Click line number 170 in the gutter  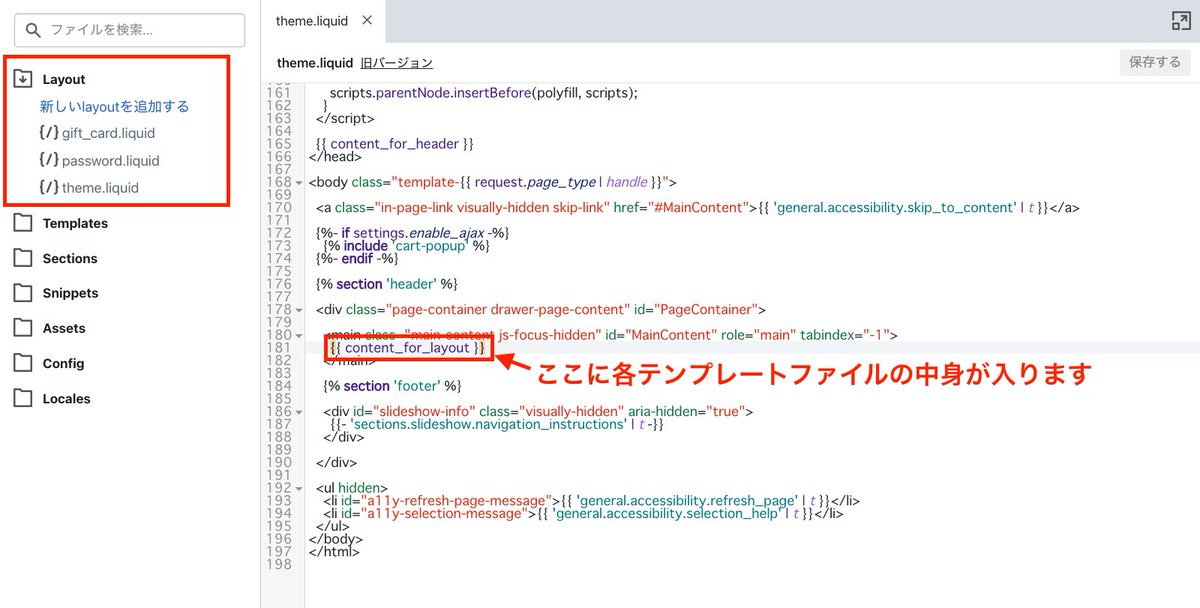[279, 208]
